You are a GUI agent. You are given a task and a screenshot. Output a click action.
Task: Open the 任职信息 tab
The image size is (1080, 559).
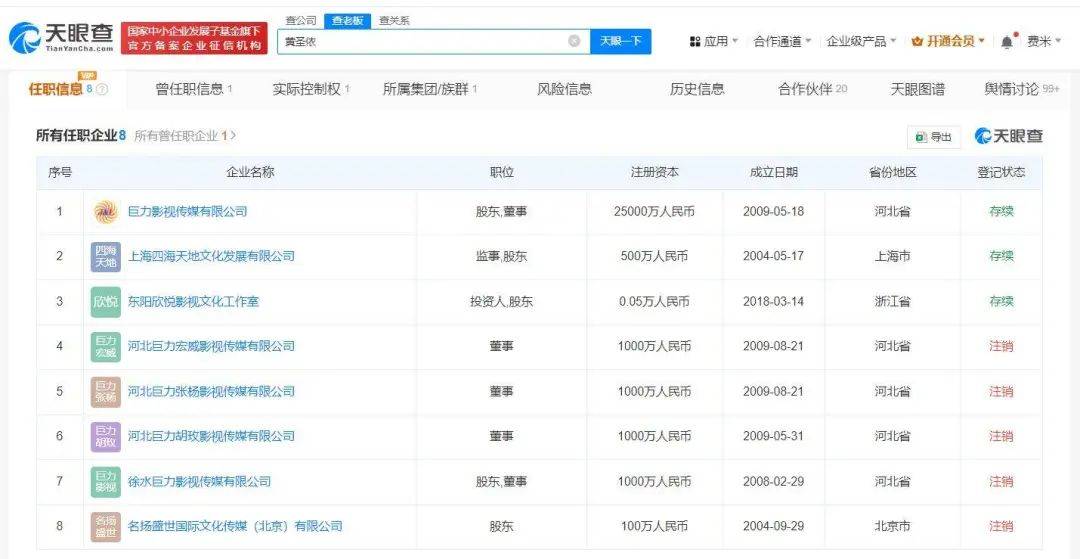(x=68, y=89)
